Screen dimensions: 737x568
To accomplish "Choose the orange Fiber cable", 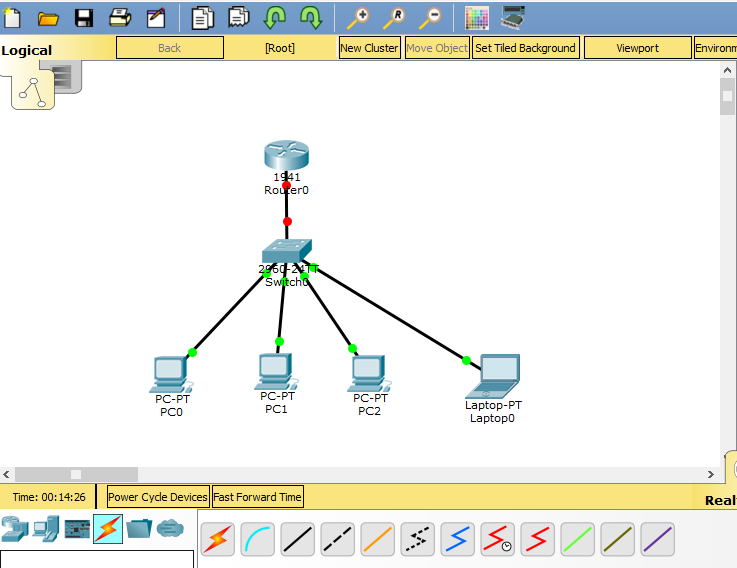I will point(378,540).
